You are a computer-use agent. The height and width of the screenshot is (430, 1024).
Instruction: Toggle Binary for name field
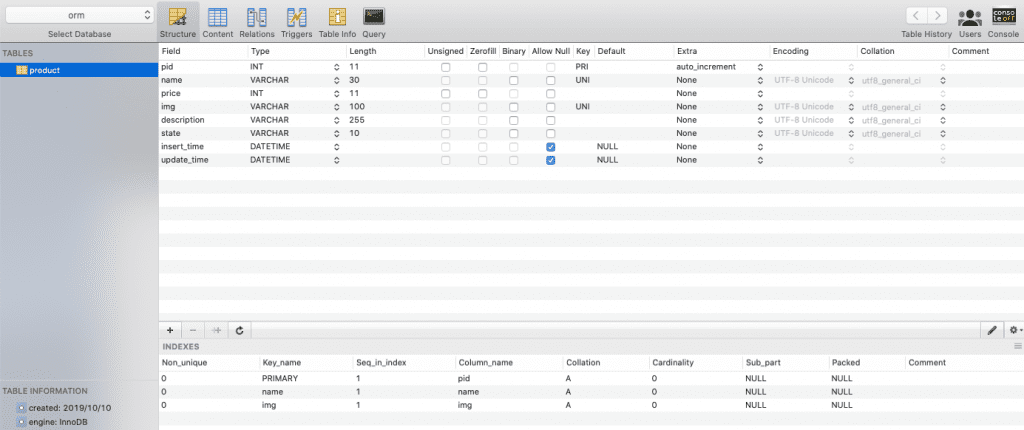(513, 80)
